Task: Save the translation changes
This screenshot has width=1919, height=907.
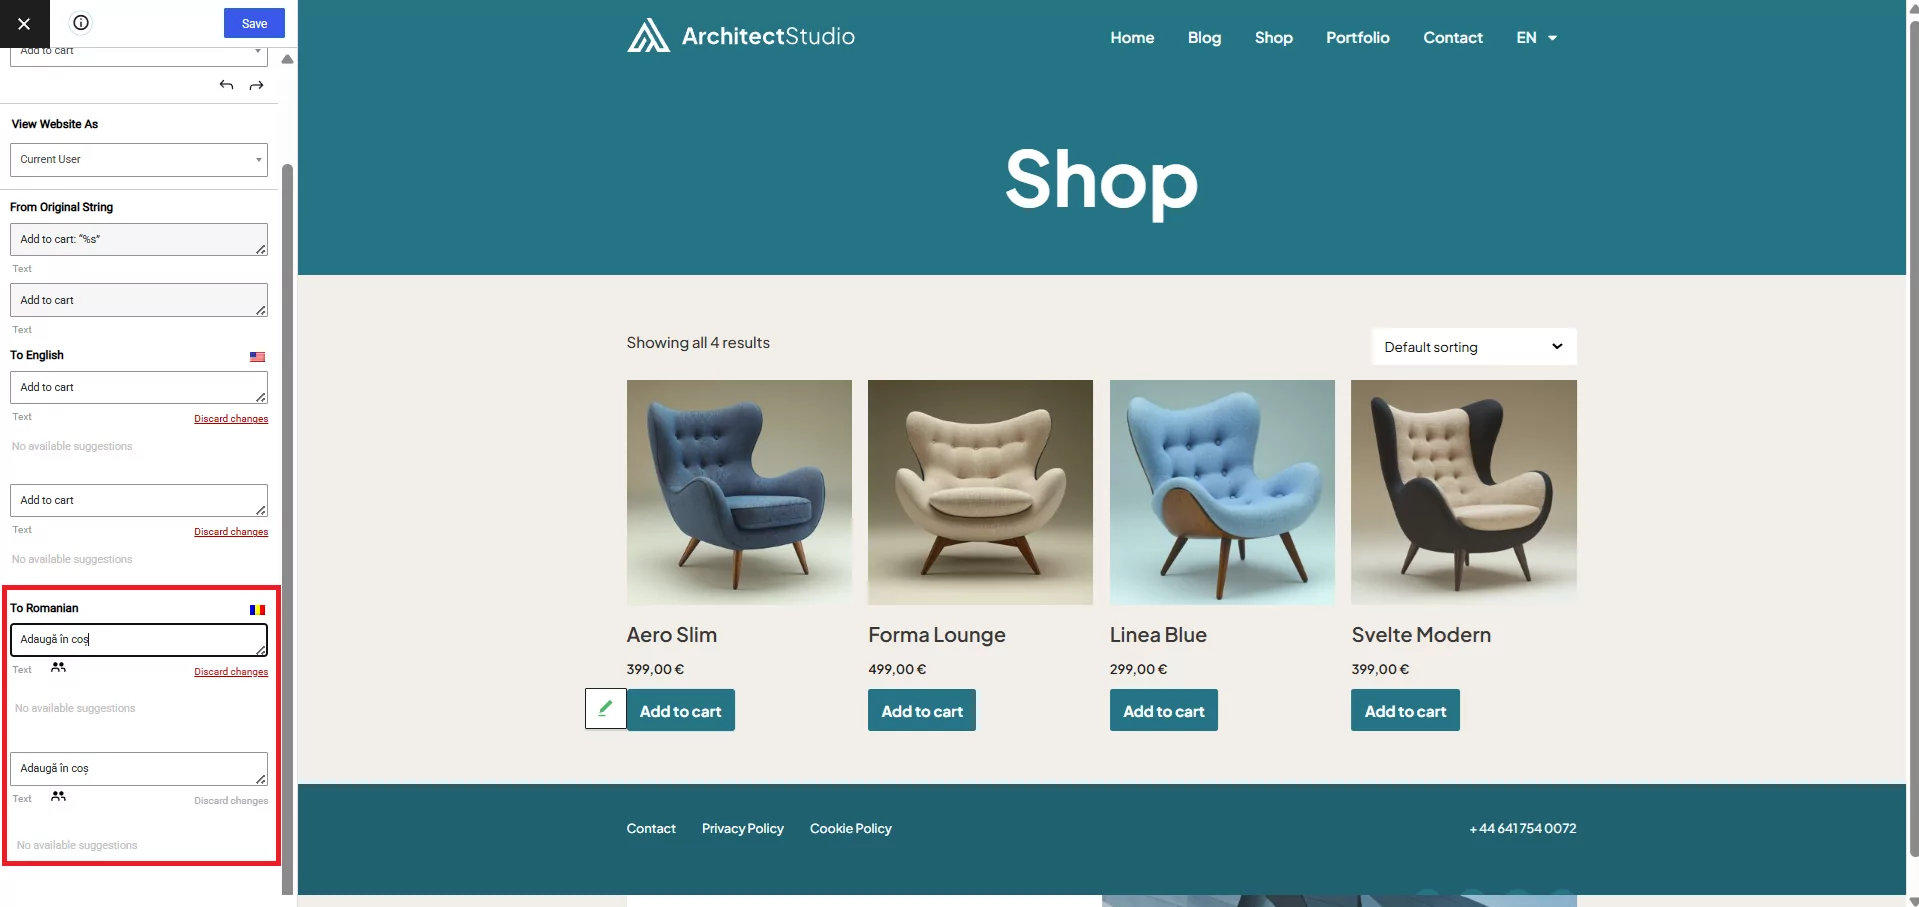Action: (x=254, y=23)
